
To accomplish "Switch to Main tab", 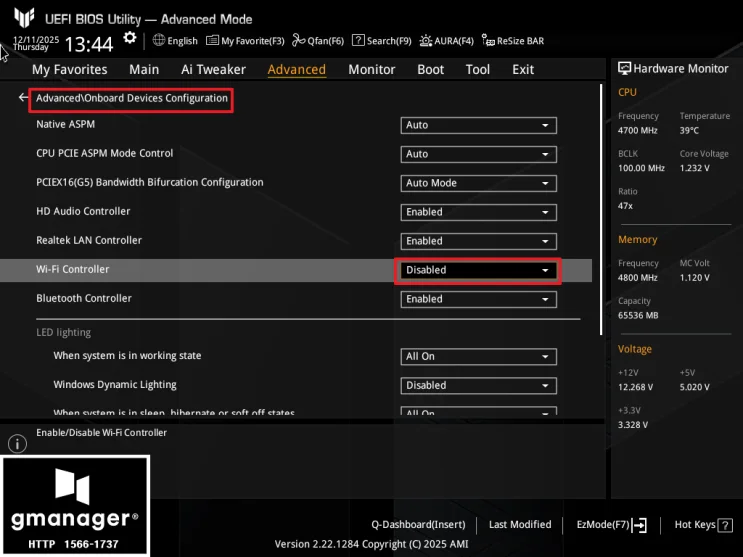I will [144, 70].
